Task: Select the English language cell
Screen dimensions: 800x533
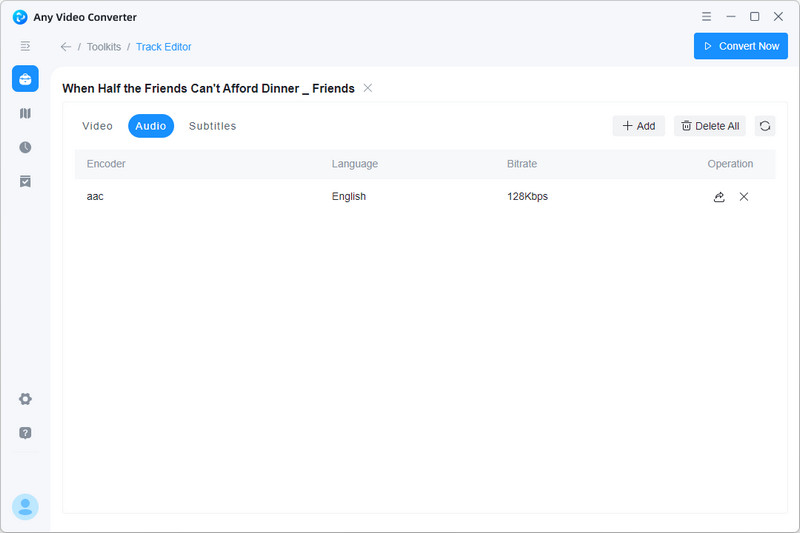Action: (x=349, y=196)
